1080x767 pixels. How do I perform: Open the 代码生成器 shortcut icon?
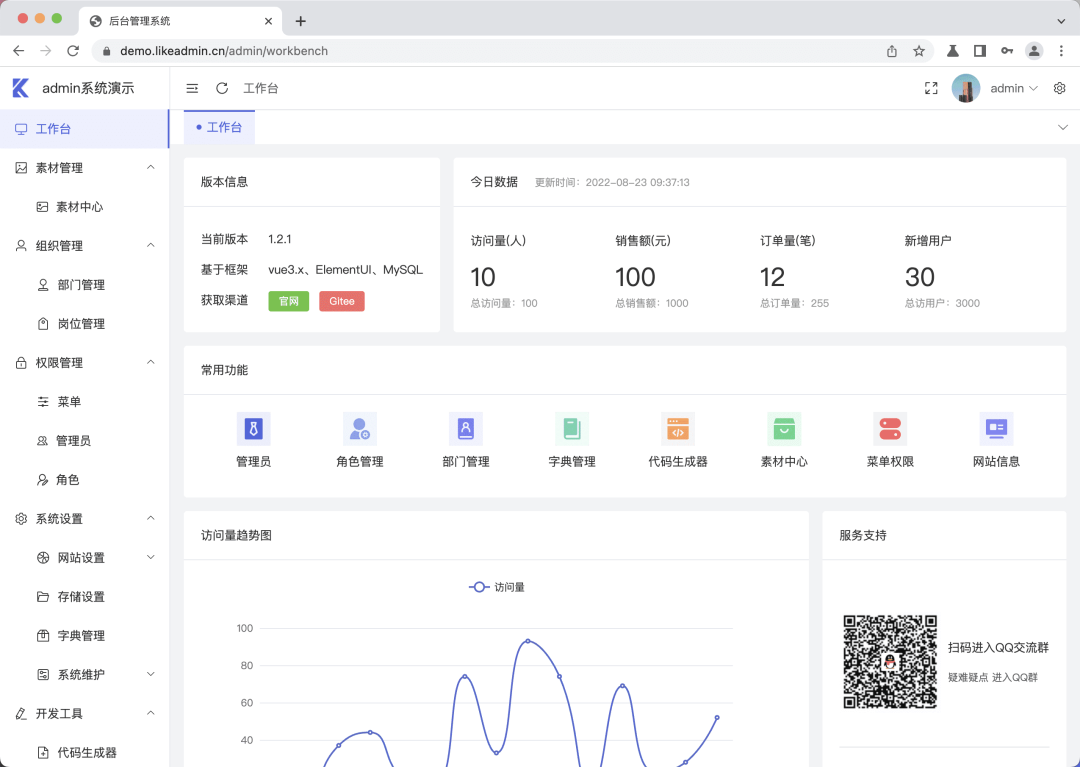pos(677,429)
